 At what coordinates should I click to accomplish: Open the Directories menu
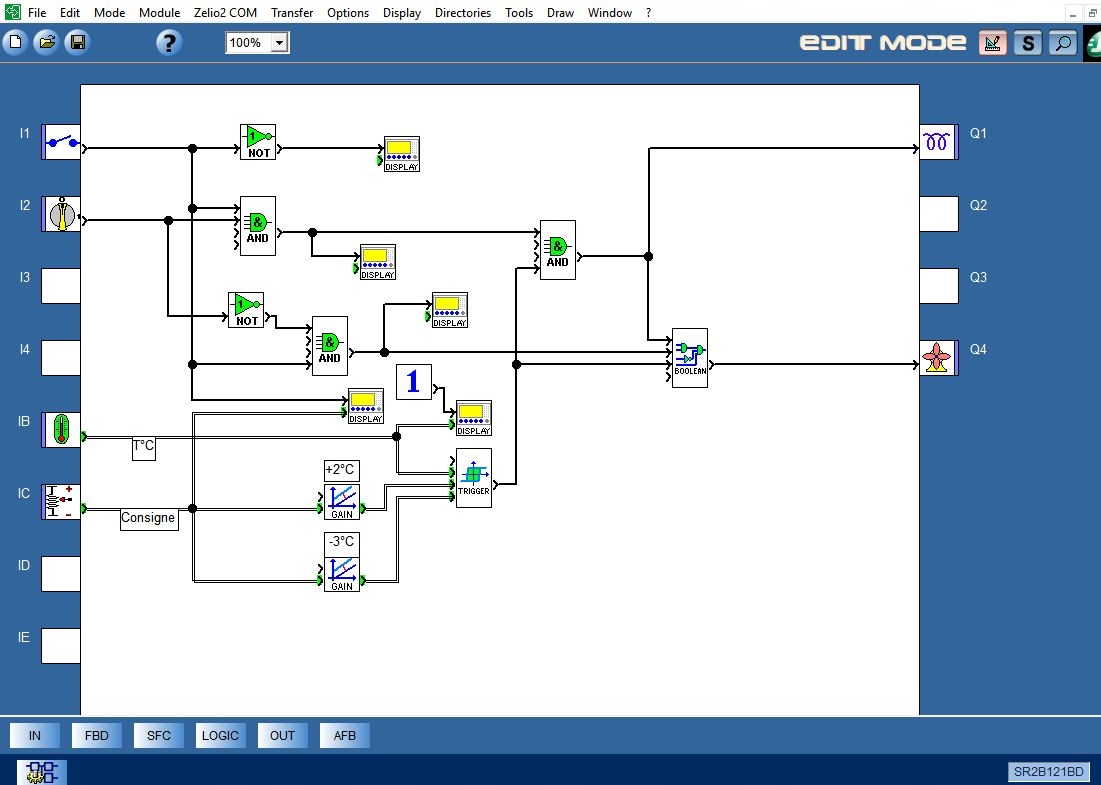tap(463, 13)
